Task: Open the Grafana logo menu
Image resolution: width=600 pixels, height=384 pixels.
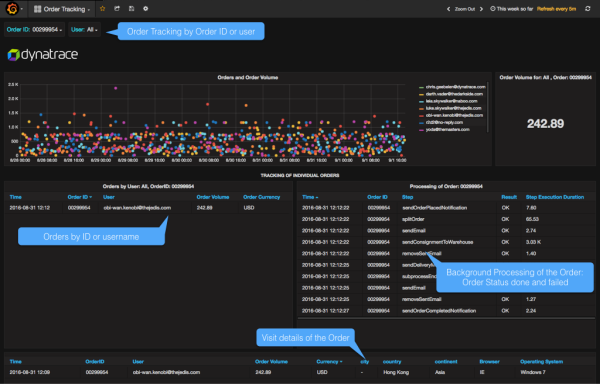Action: point(12,9)
